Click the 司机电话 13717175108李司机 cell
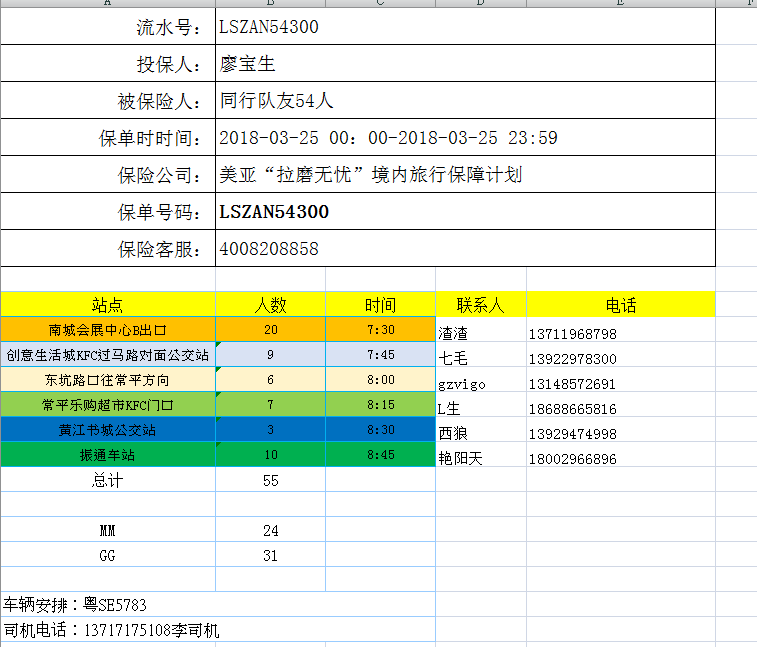The width and height of the screenshot is (757, 647). coord(218,630)
